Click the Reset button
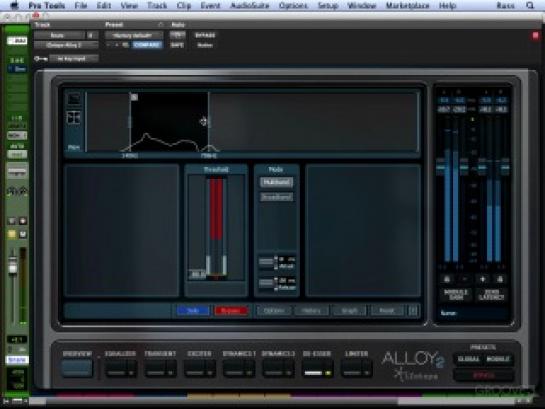 [x=387, y=310]
